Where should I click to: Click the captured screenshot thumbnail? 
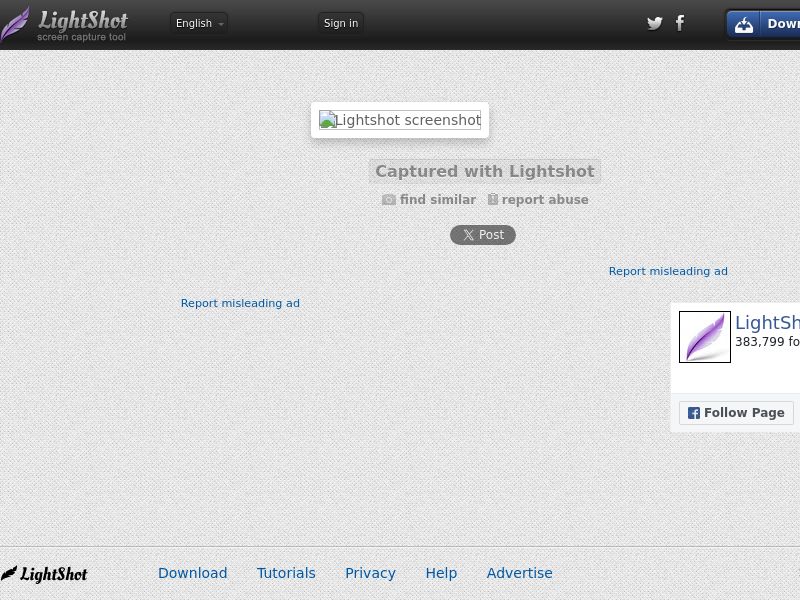tap(400, 120)
